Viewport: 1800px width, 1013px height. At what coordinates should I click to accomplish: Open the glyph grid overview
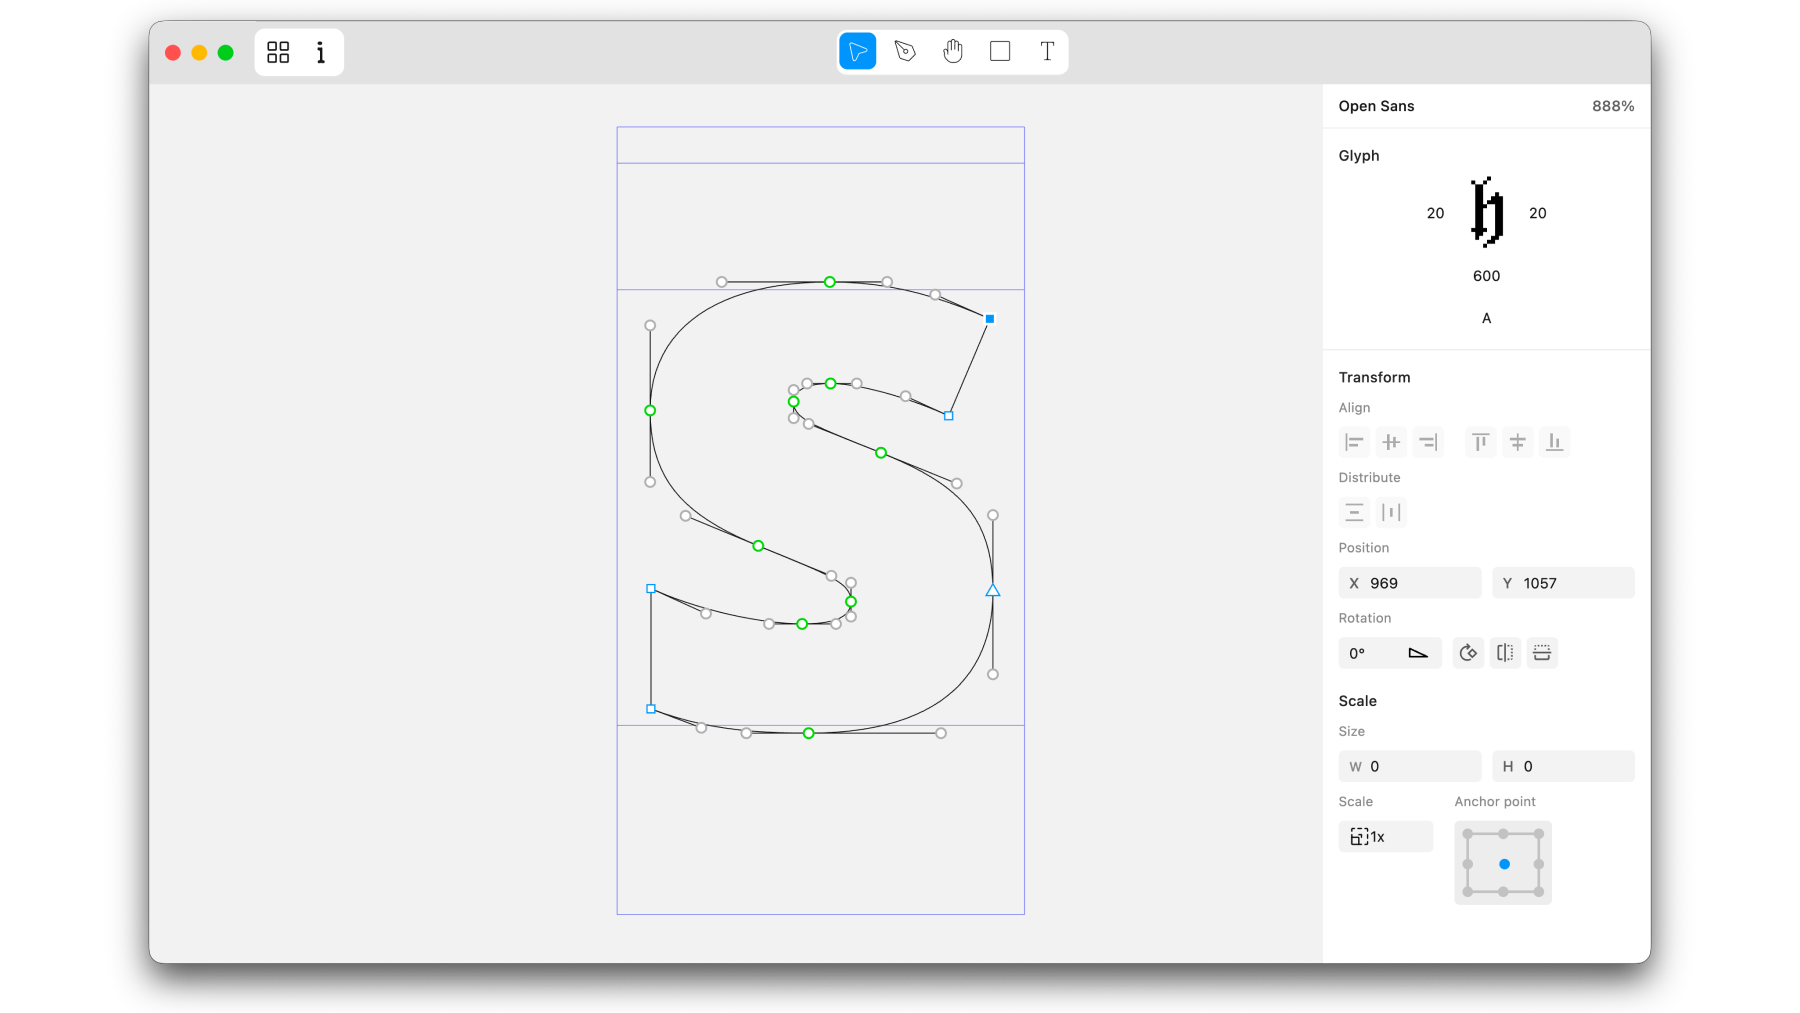(278, 53)
